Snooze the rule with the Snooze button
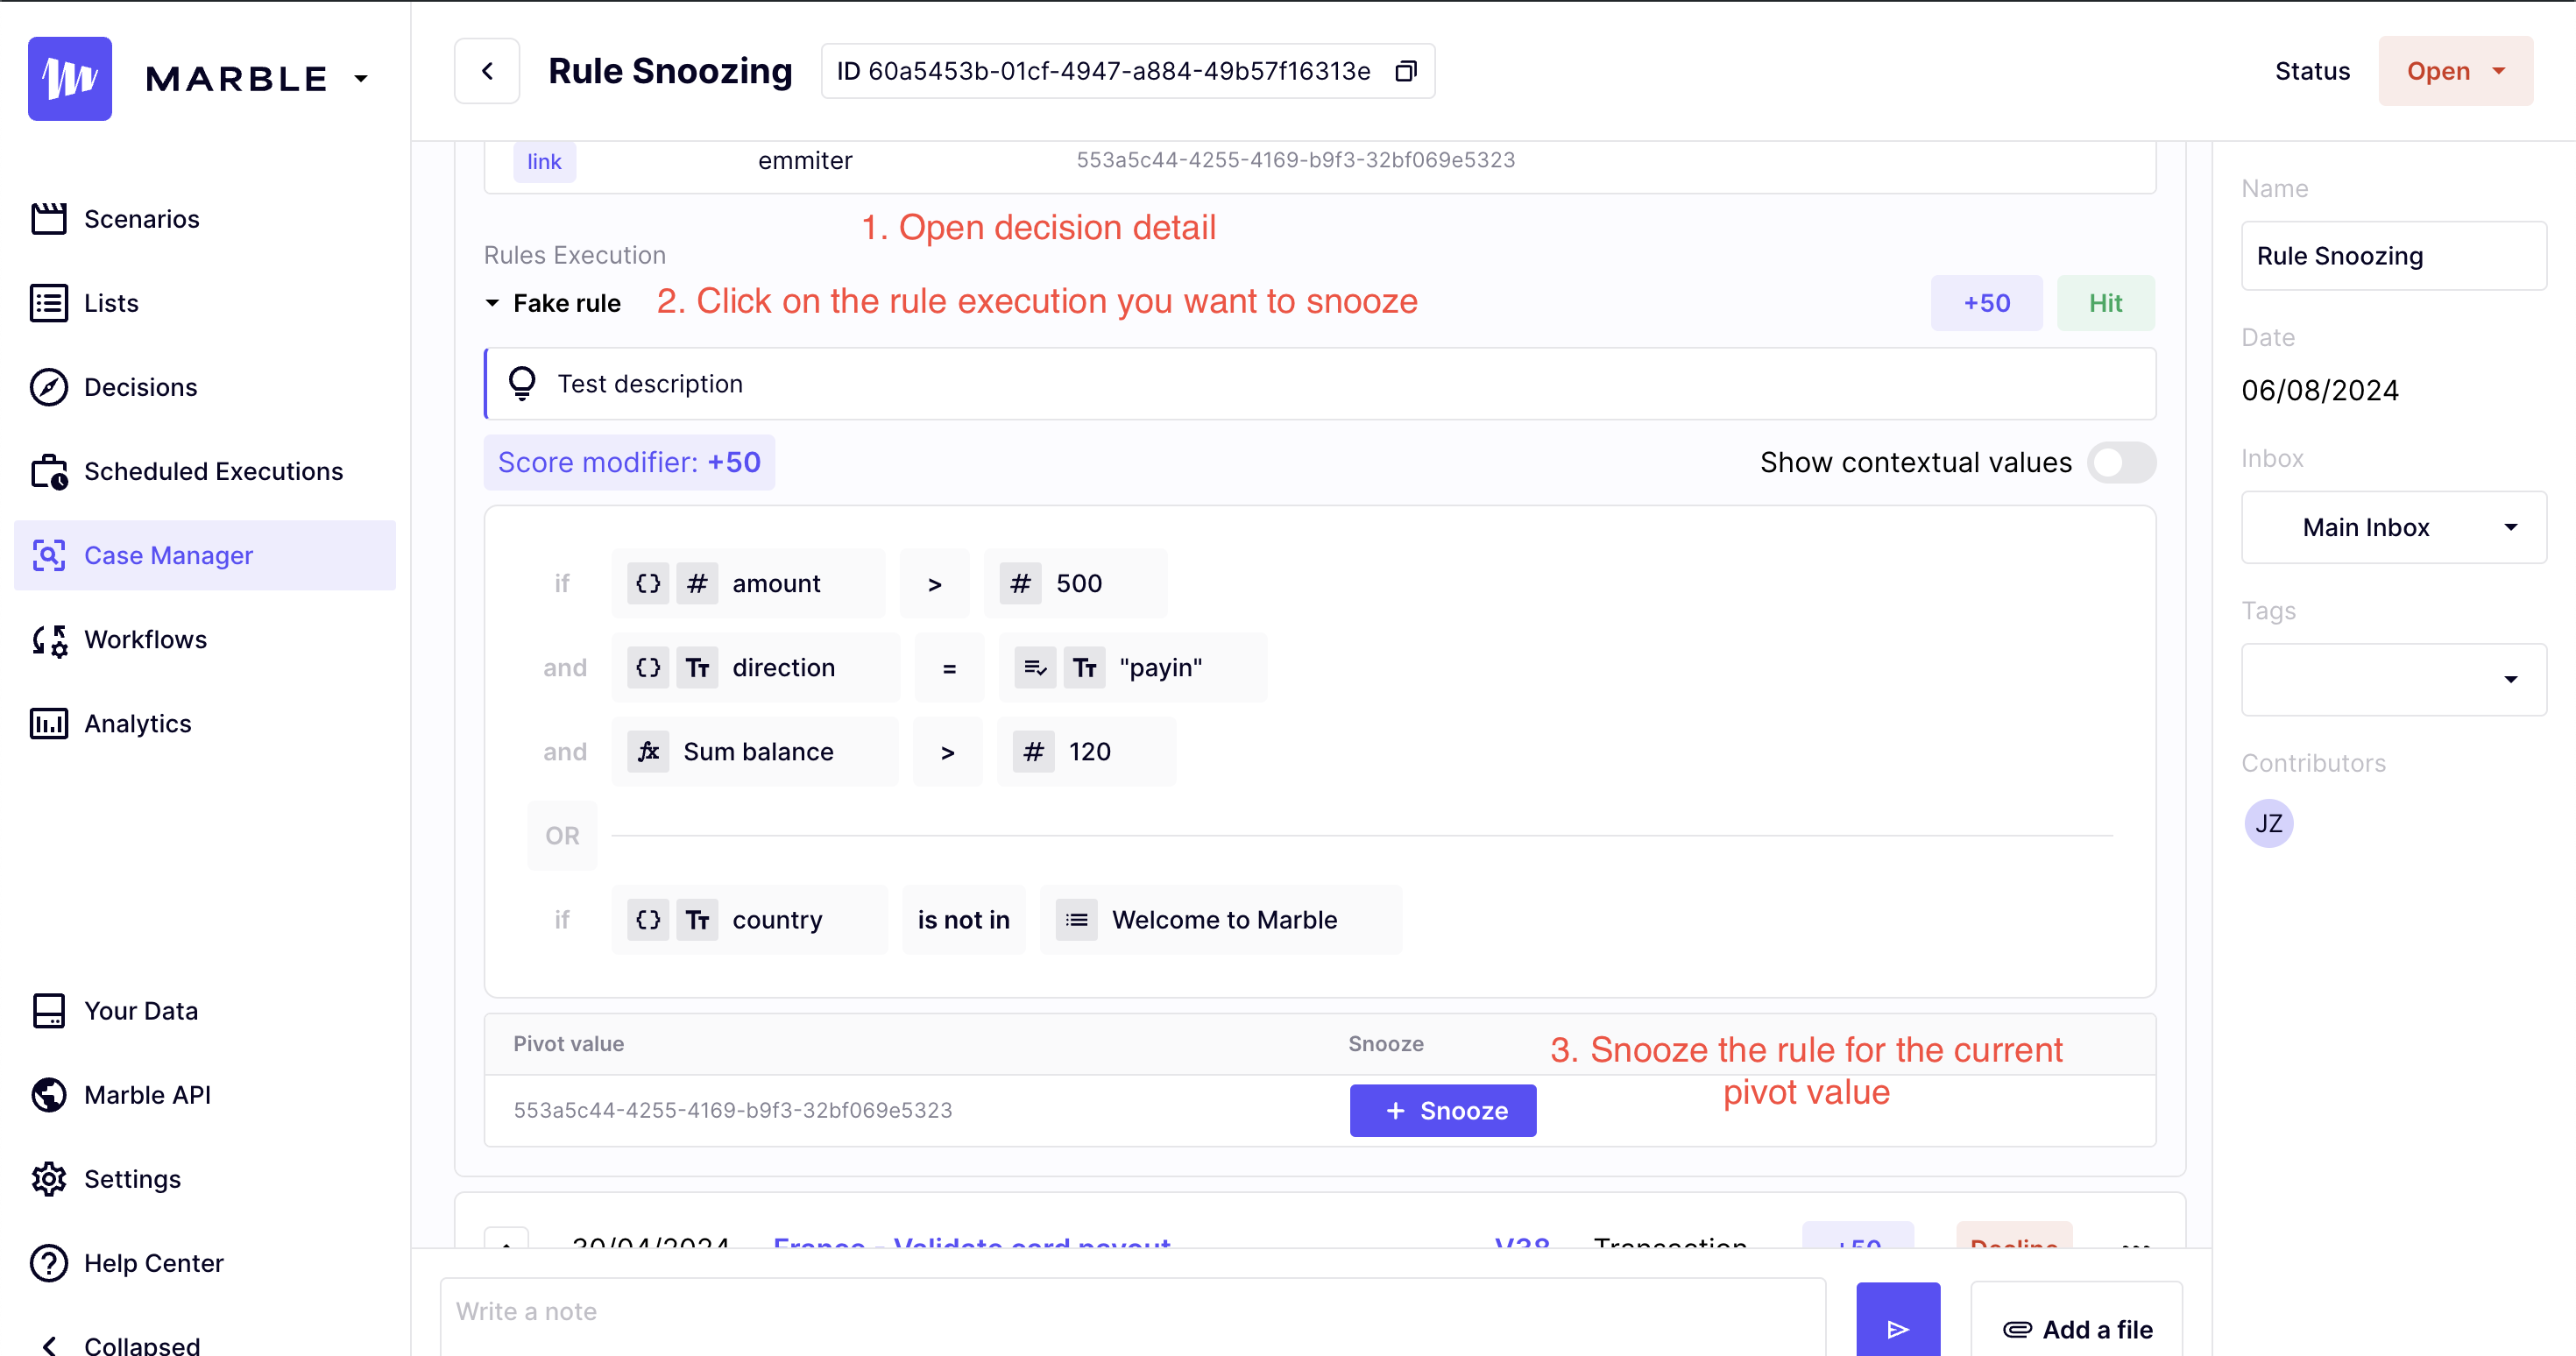This screenshot has height=1356, width=2576. click(x=1442, y=1110)
